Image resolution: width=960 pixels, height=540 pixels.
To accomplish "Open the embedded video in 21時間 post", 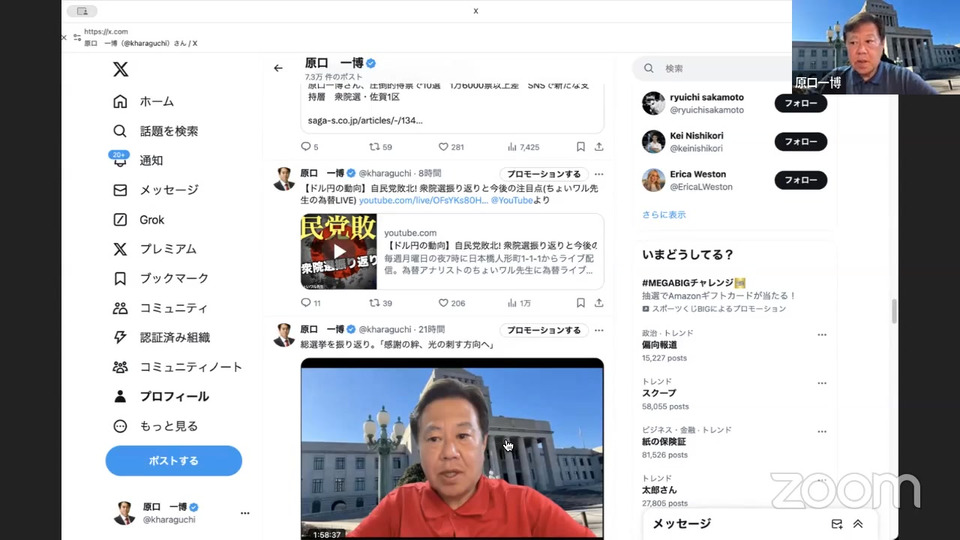I will 452,449.
